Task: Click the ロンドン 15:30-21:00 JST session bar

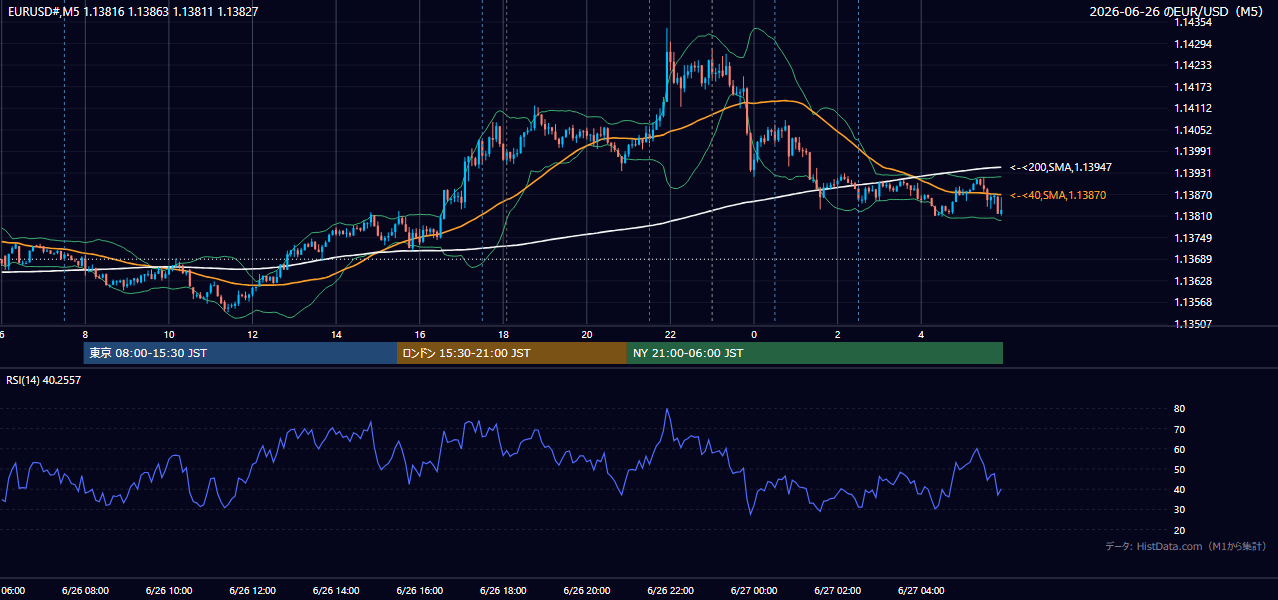Action: click(512, 353)
